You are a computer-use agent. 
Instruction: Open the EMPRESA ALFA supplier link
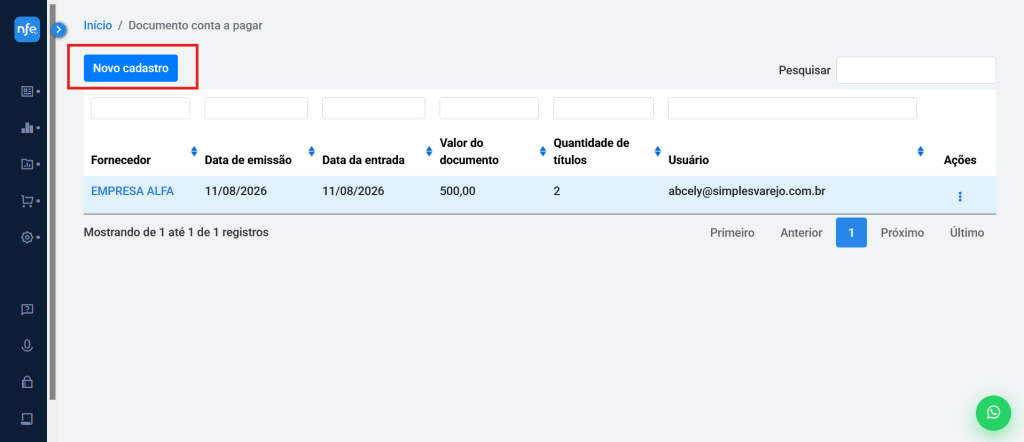tap(133, 191)
